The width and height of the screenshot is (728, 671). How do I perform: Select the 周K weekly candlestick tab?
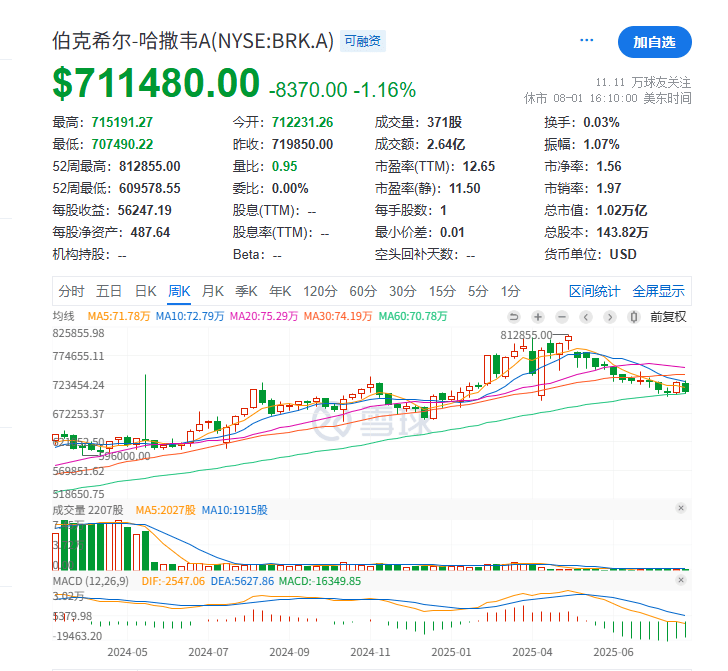click(x=179, y=291)
